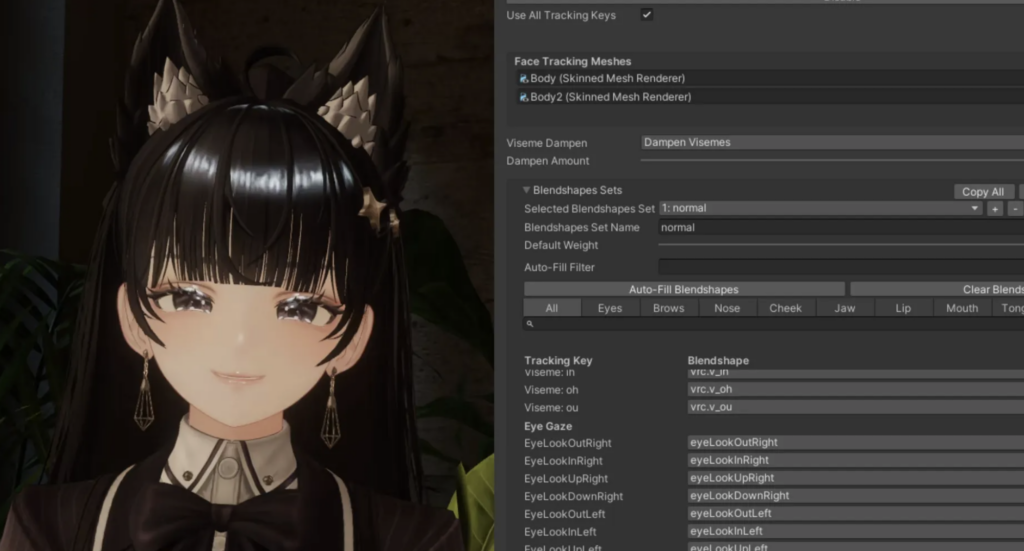Screen dimensions: 1024x551
Task: Open the eyeLookInRight blendshape field
Action: (x=856, y=460)
